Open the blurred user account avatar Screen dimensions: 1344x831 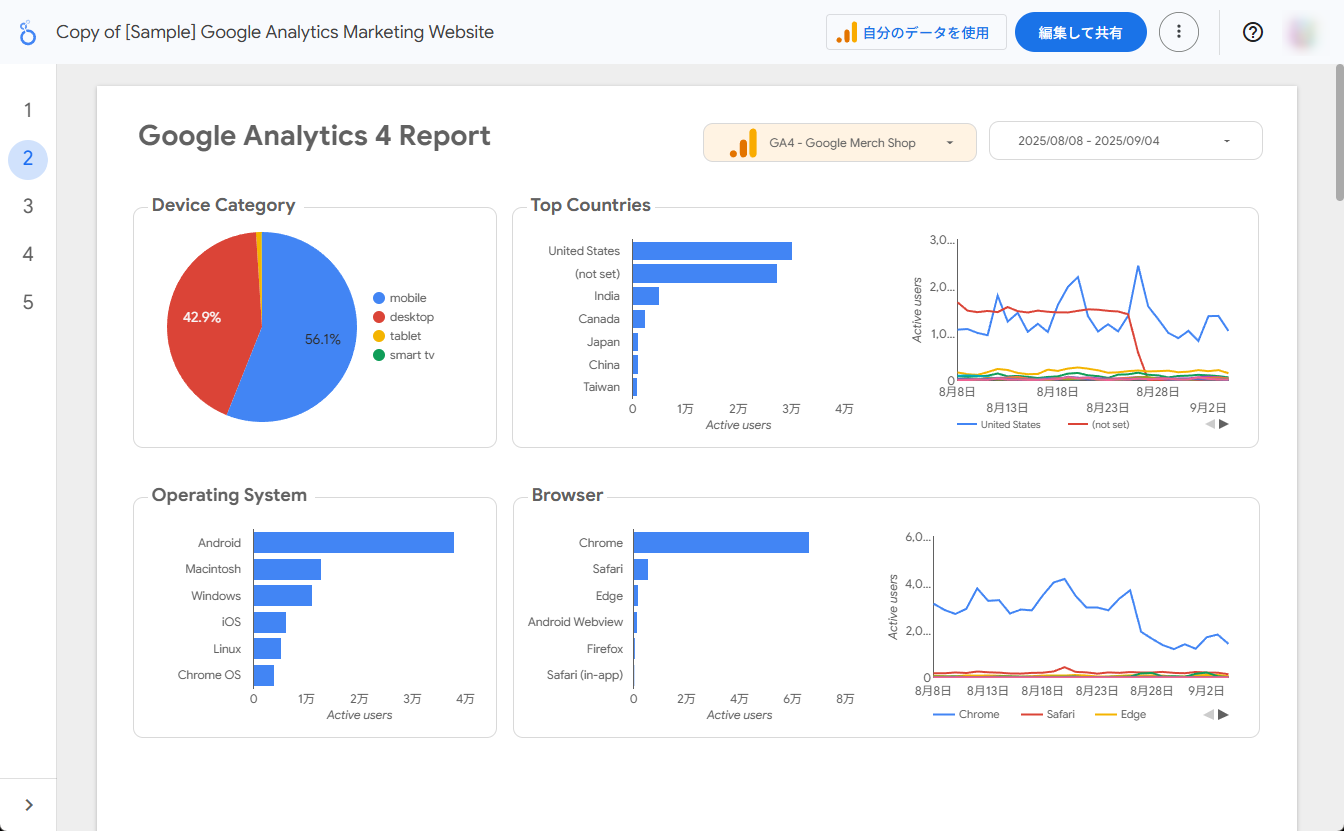coord(1303,32)
